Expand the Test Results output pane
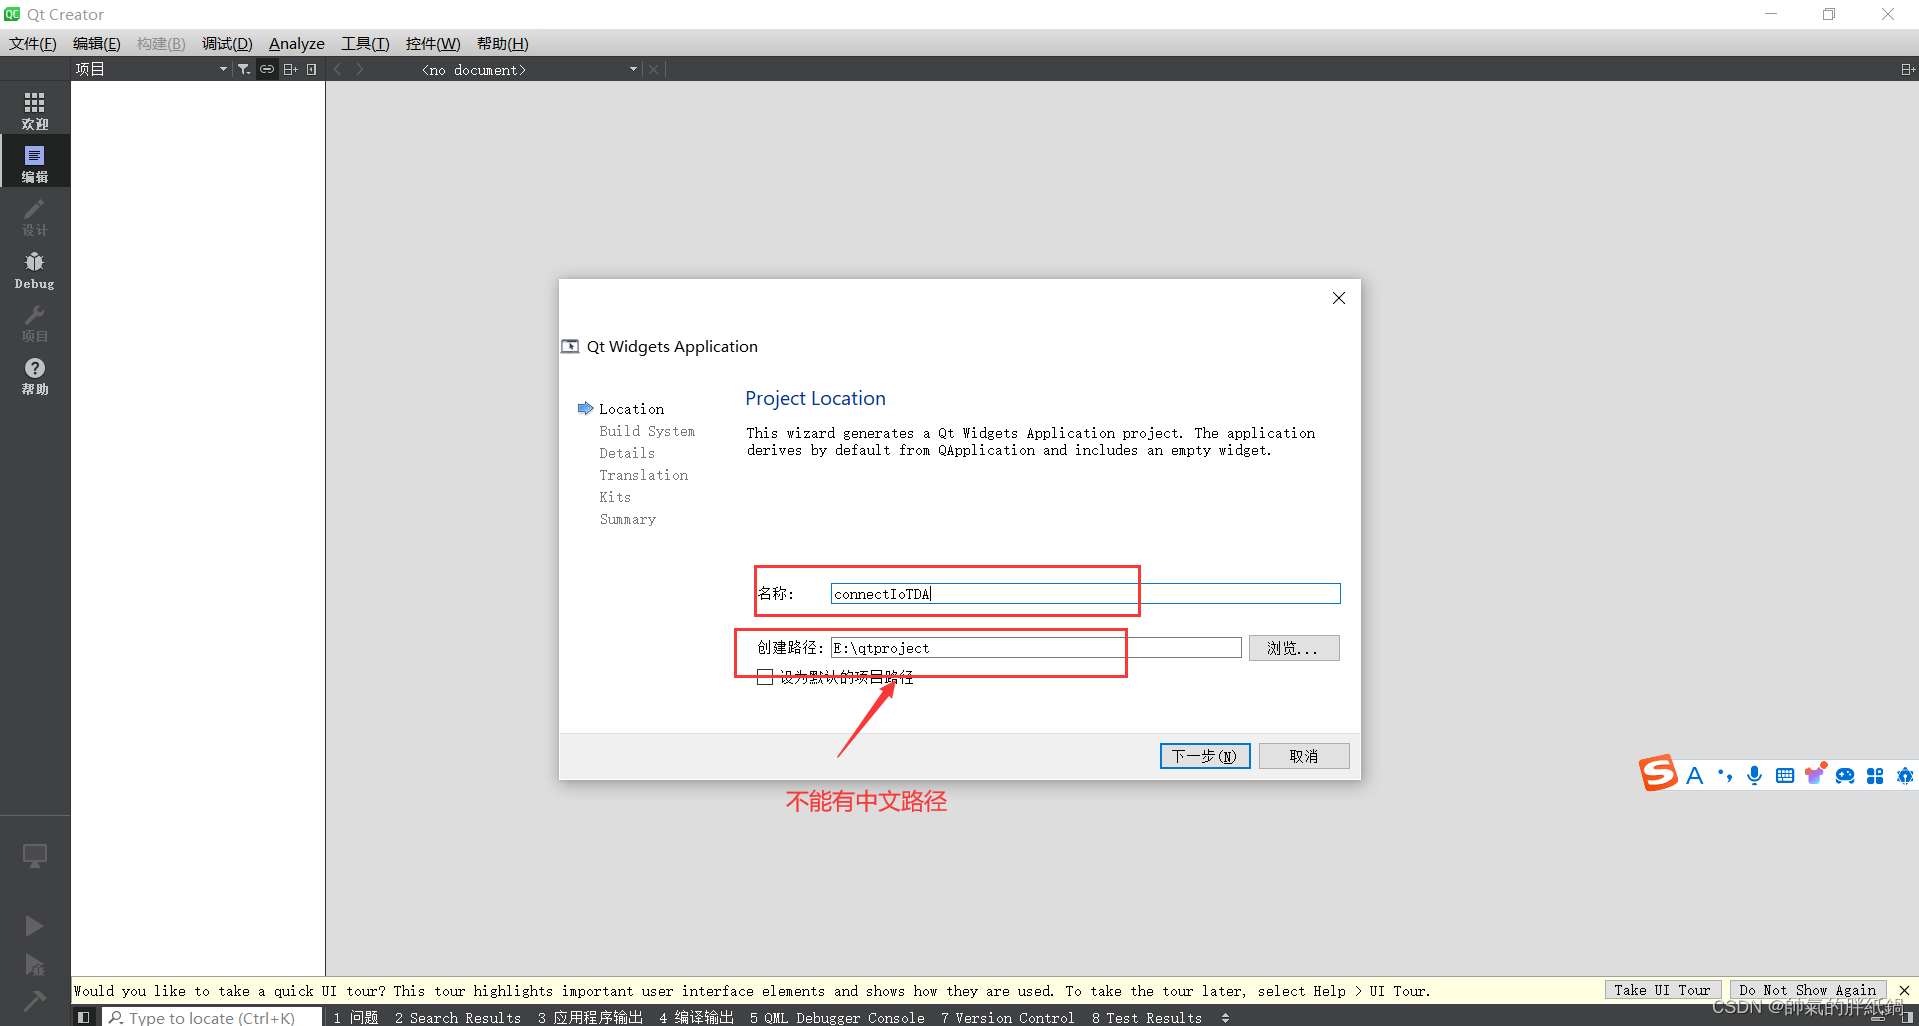This screenshot has width=1919, height=1026. (x=1147, y=1017)
